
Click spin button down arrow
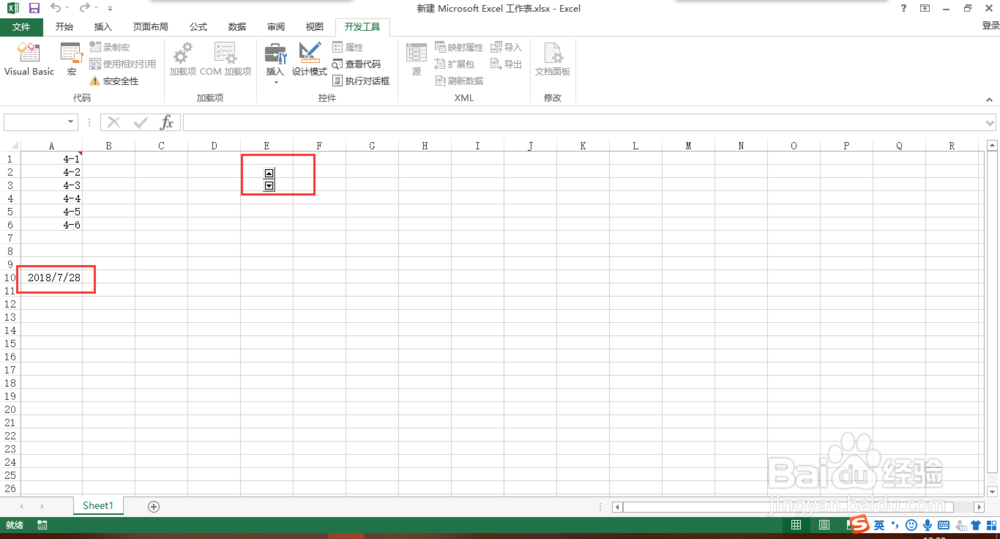269,186
